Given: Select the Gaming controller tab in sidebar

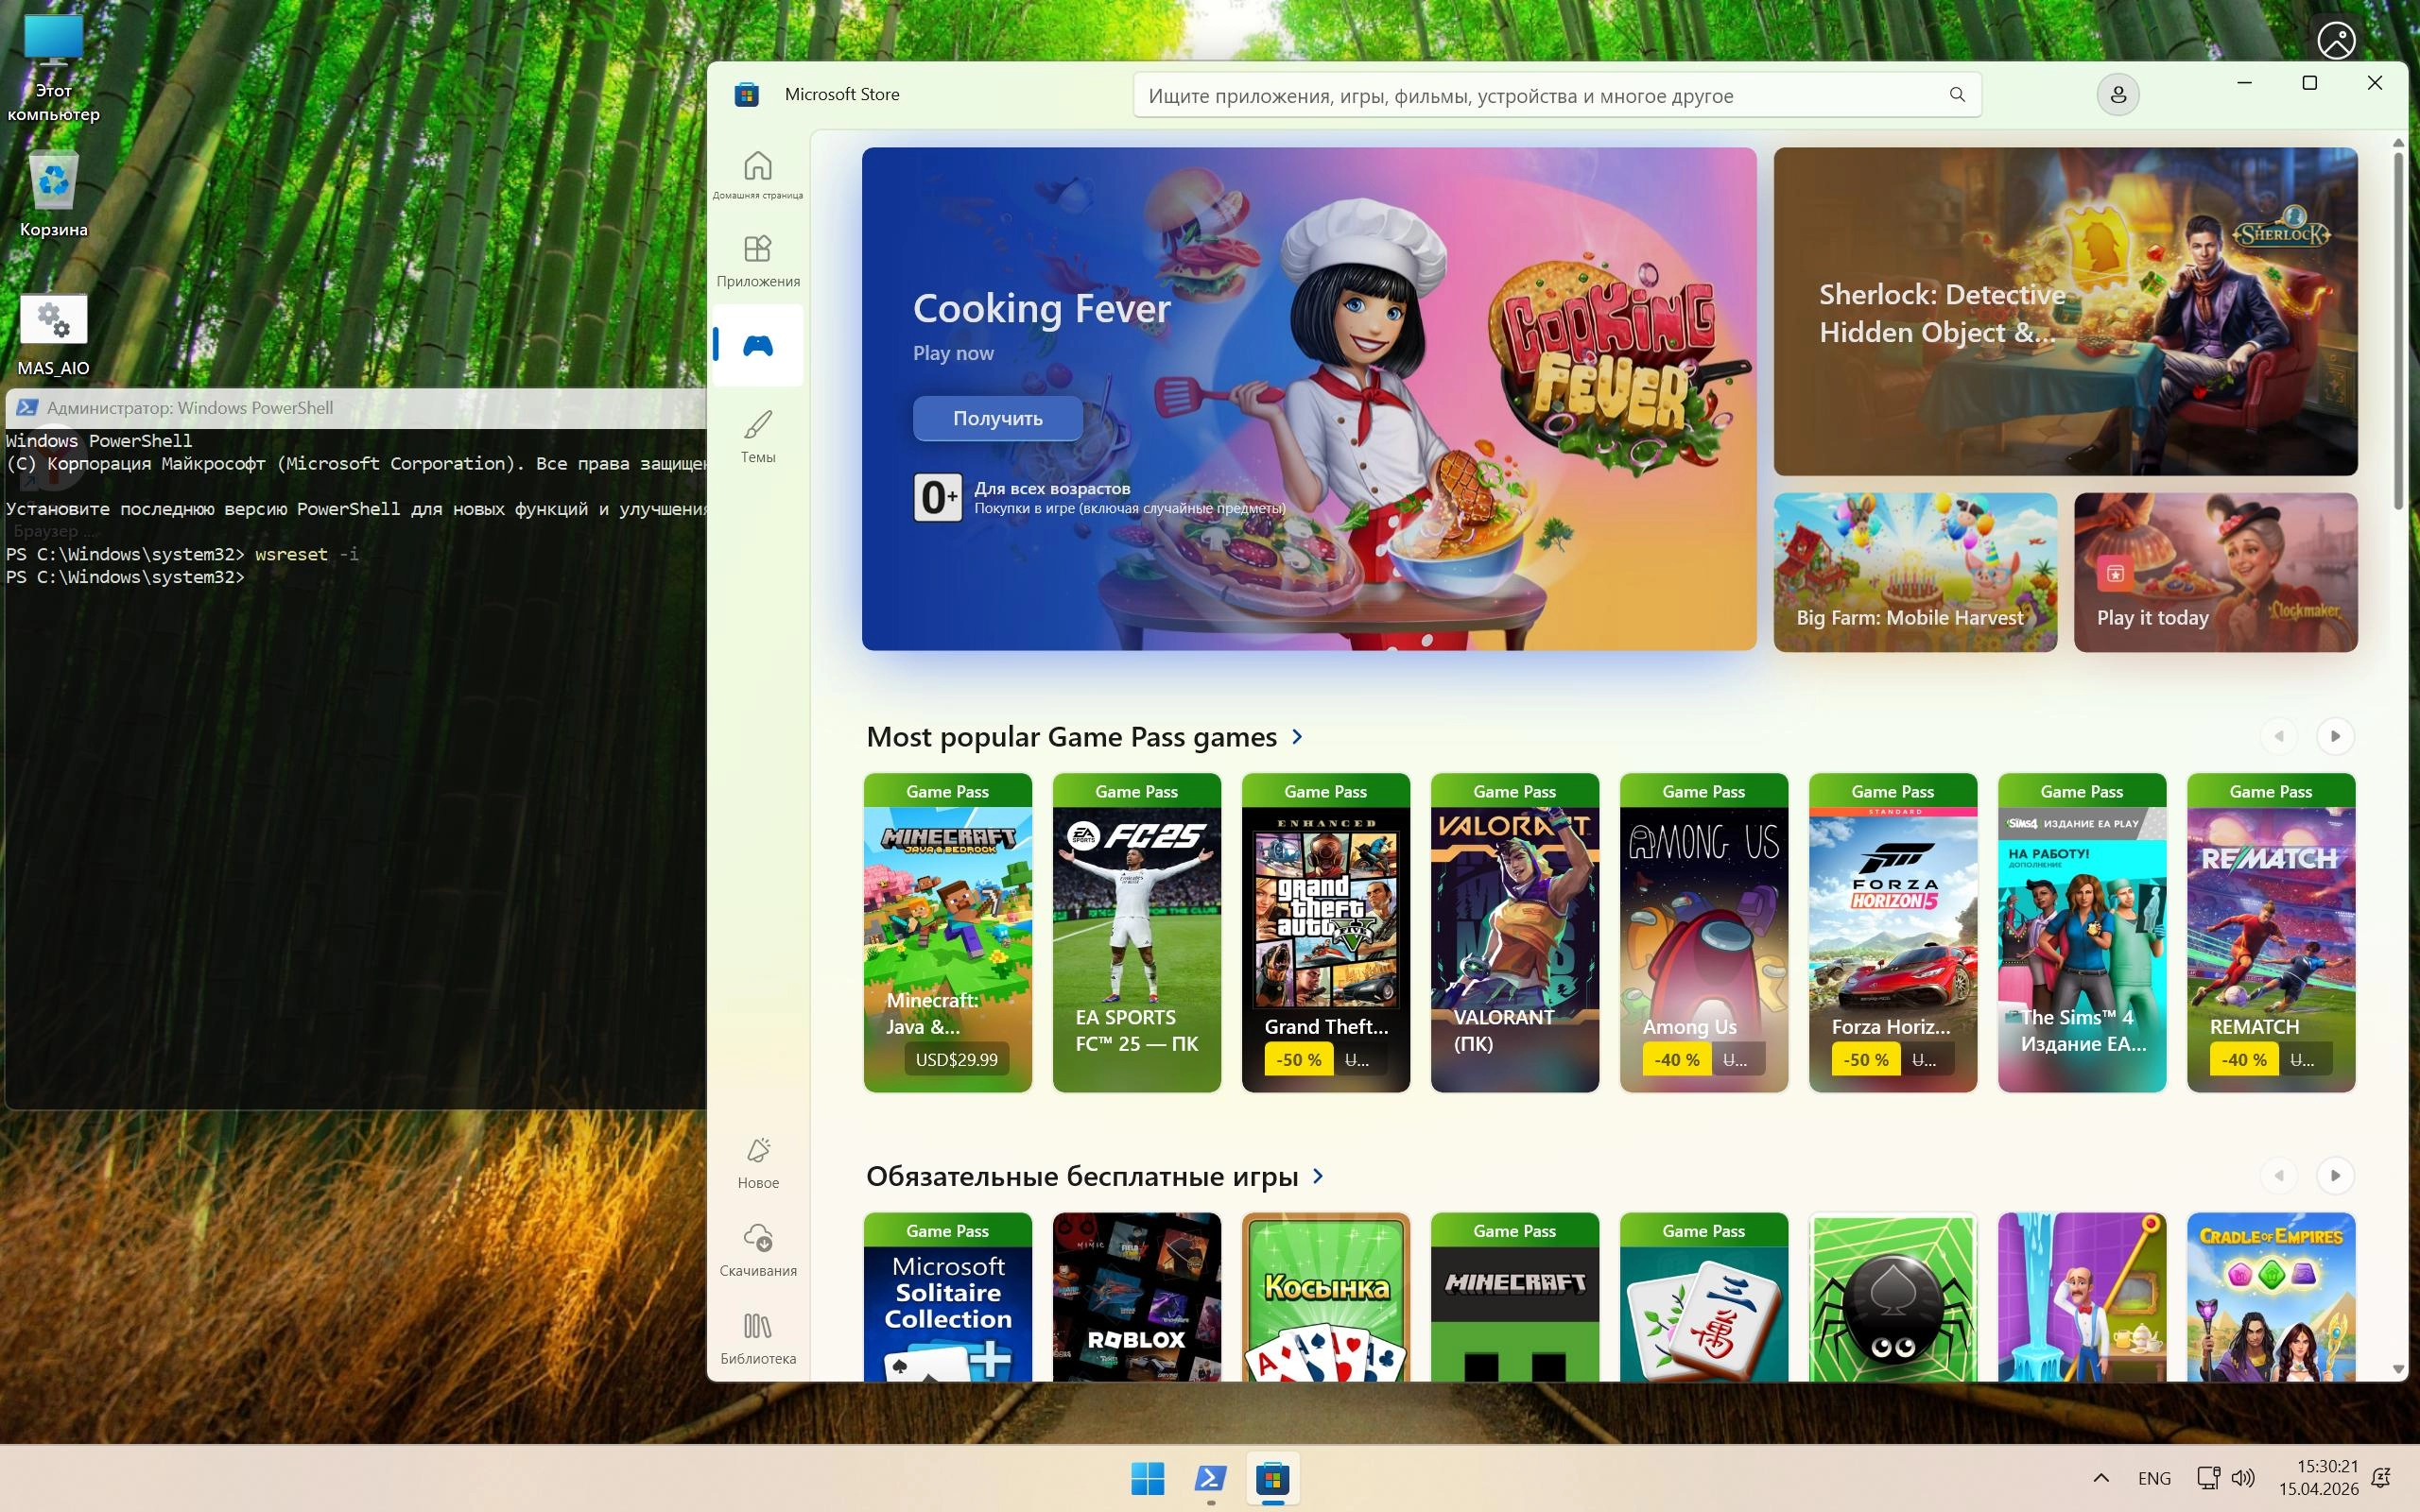Looking at the screenshot, I should coord(757,346).
